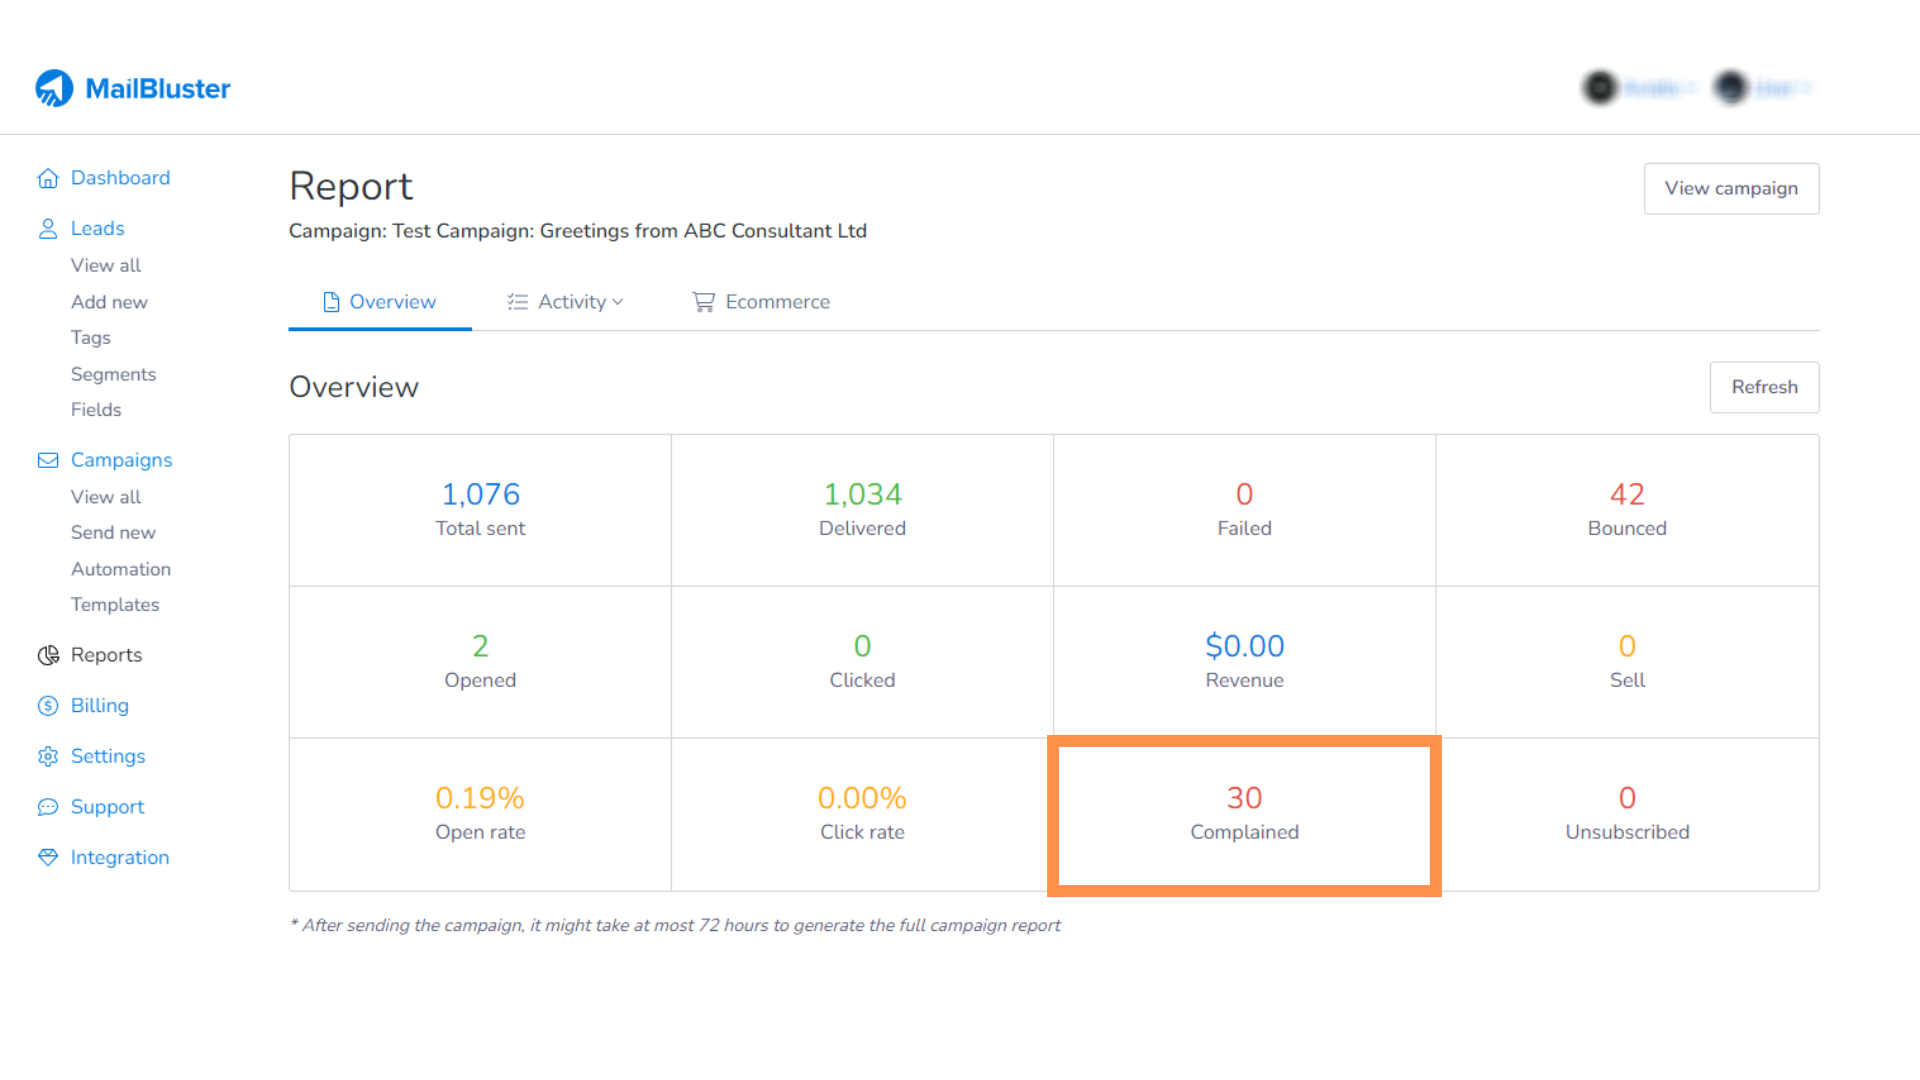Click the Reports pie chart icon

[47, 655]
